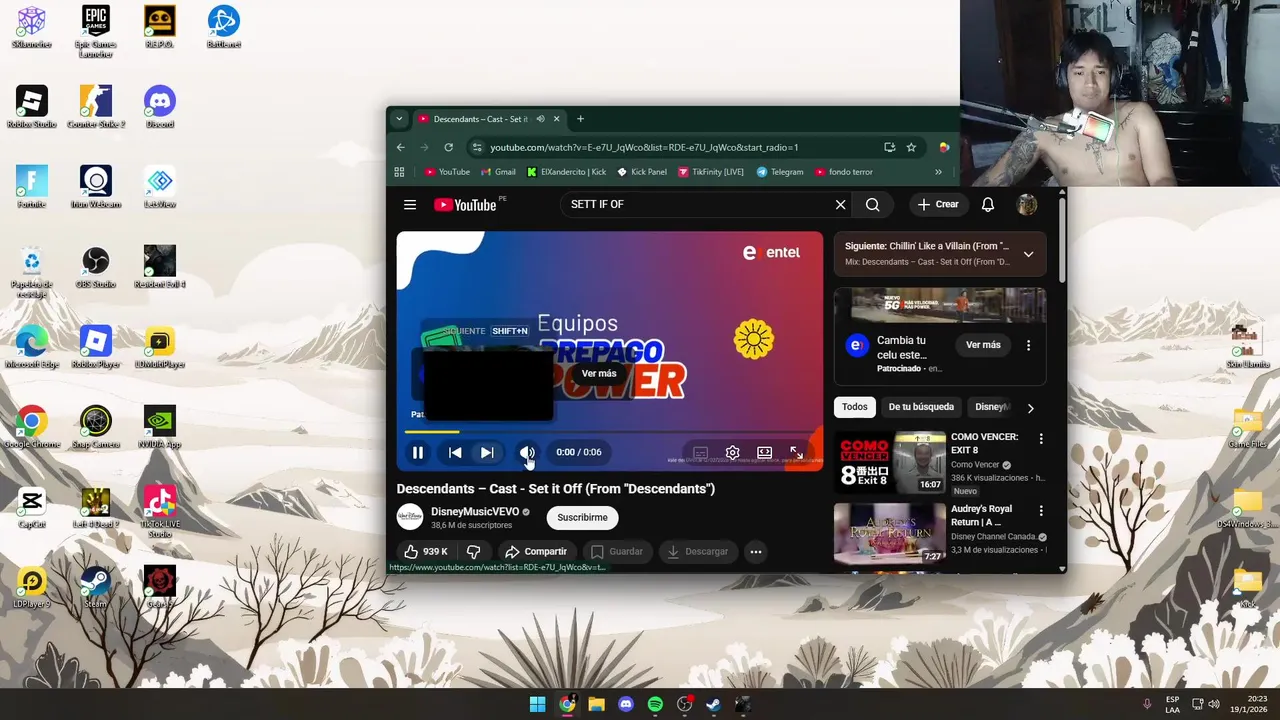Subscribe with the Suscribirme button

click(583, 518)
